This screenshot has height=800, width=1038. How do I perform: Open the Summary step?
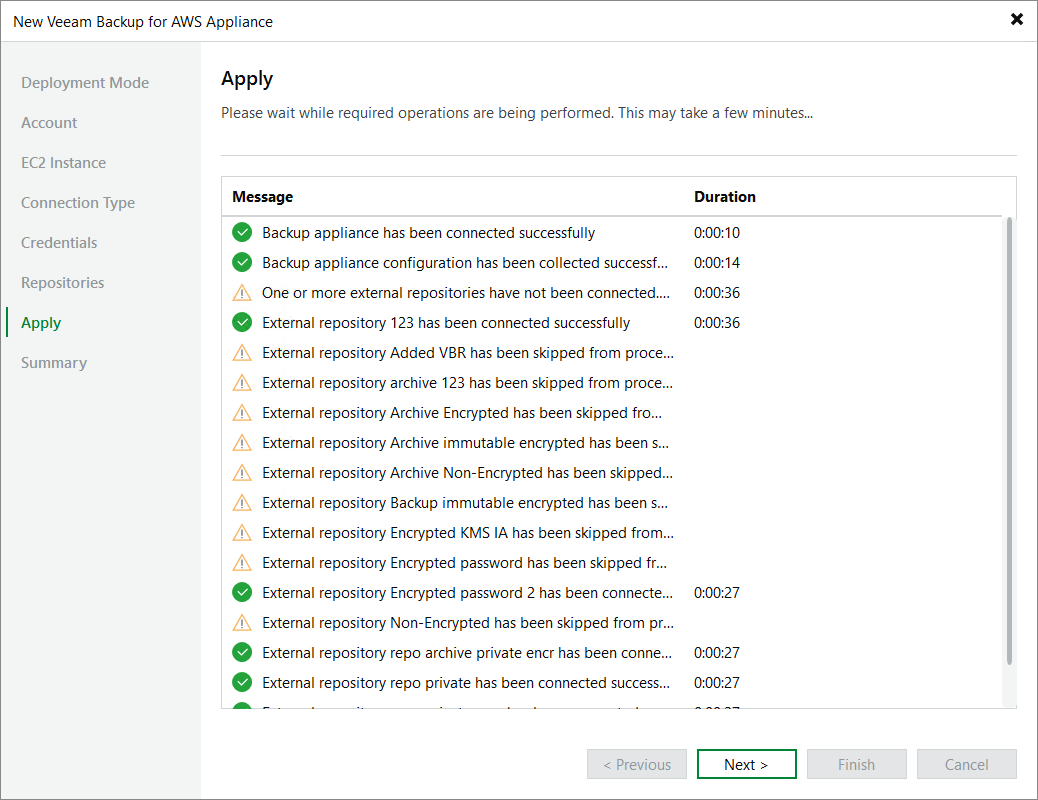tap(54, 363)
